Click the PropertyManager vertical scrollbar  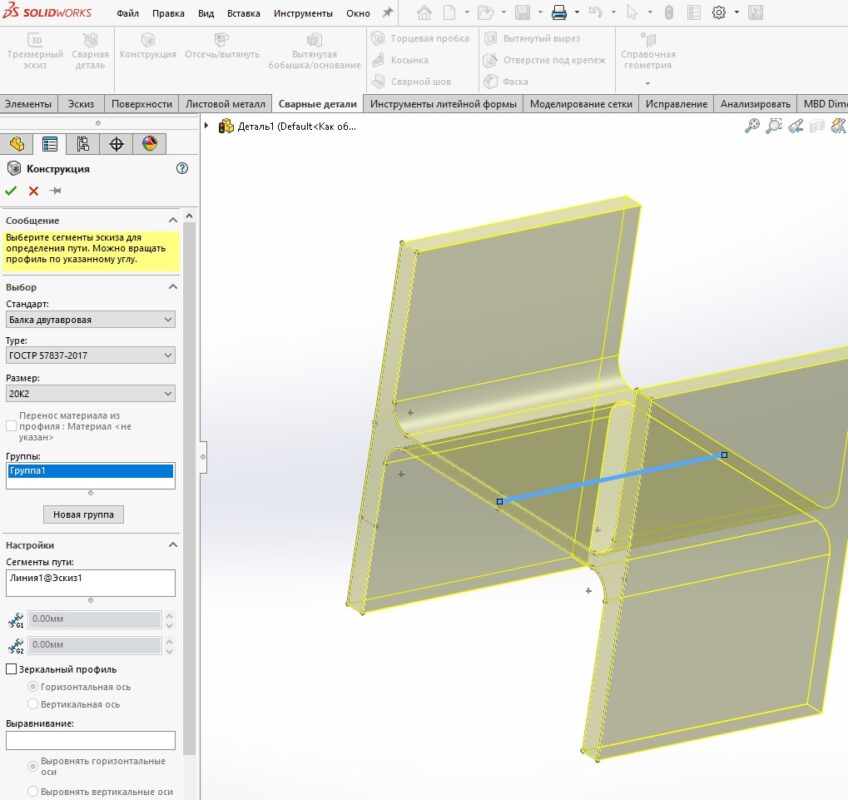tap(189, 487)
